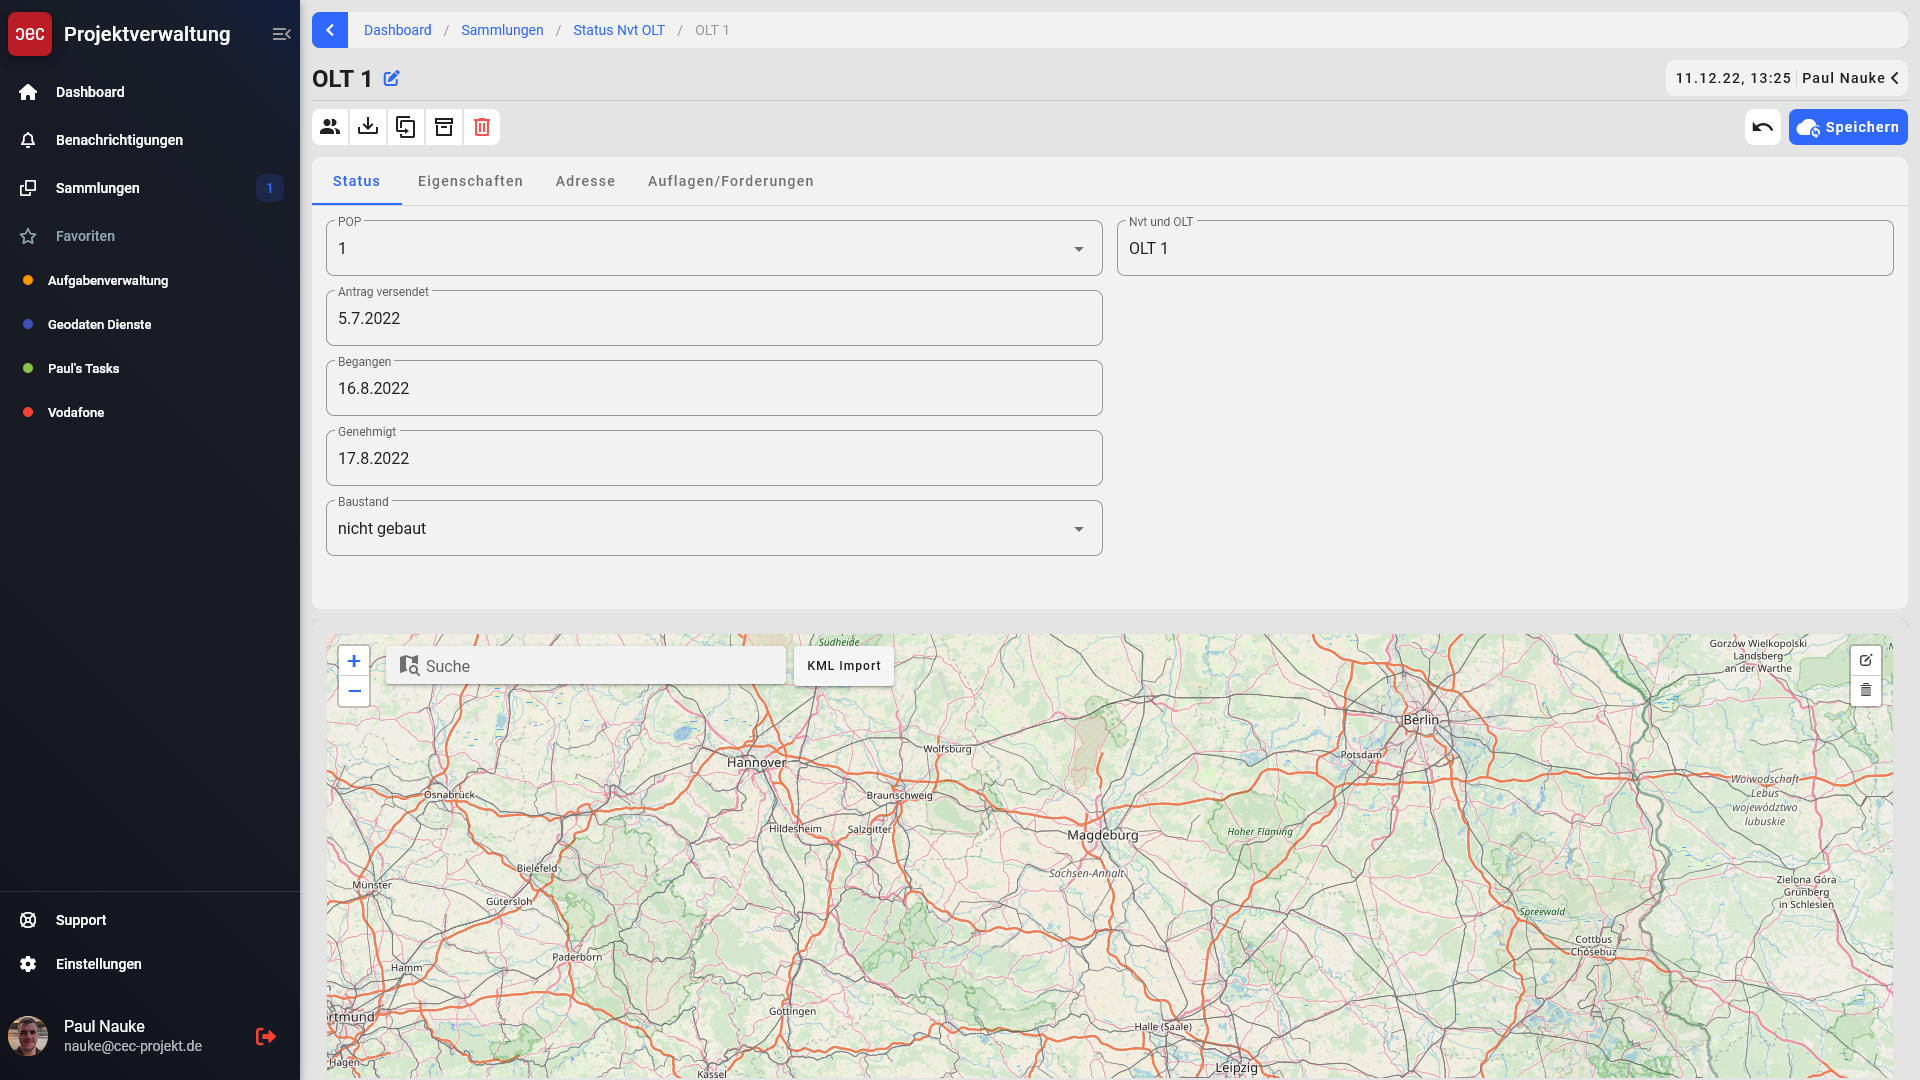Screen dimensions: 1920x1080
Task: Share OLT 1 with other users
Action: (x=330, y=127)
